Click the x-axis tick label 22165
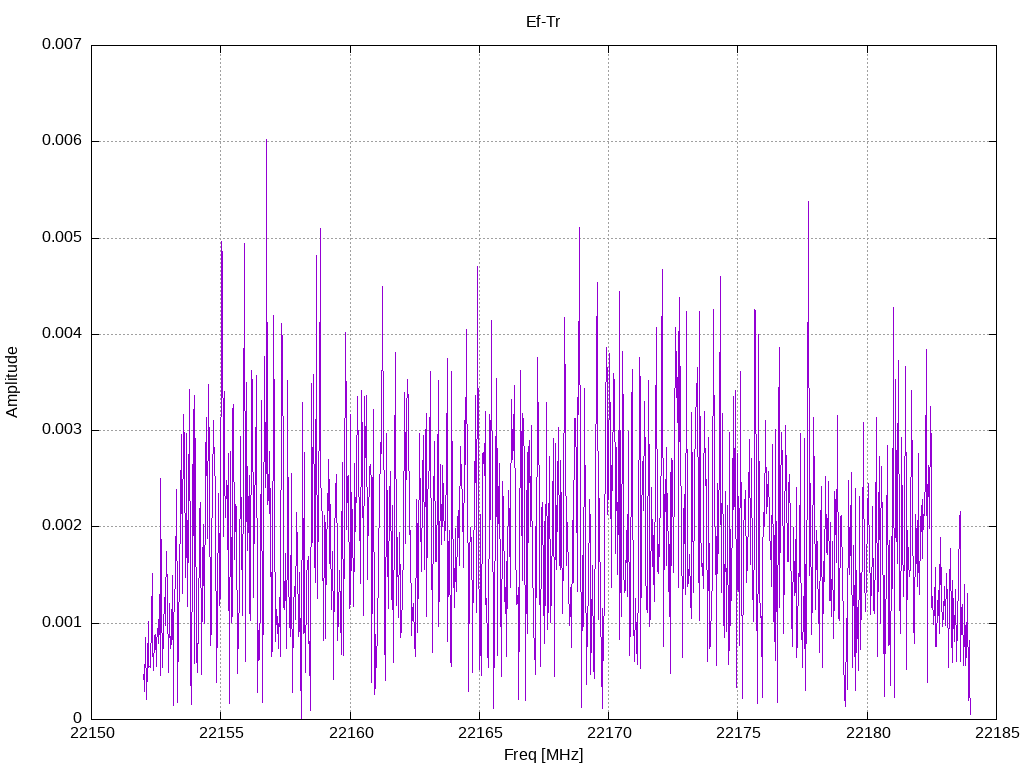 pyautogui.click(x=480, y=733)
